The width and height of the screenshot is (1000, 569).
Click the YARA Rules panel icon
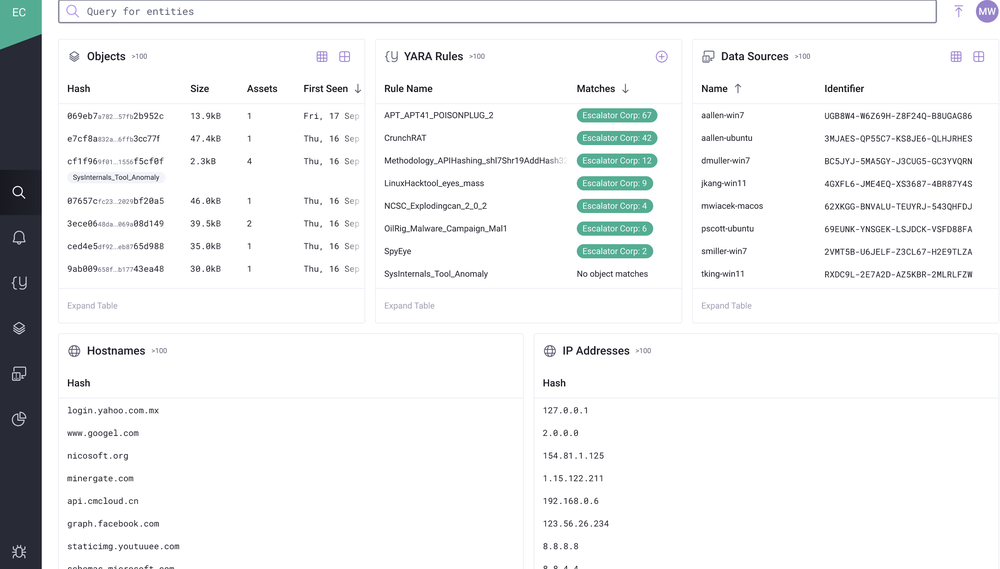pyautogui.click(x=392, y=57)
